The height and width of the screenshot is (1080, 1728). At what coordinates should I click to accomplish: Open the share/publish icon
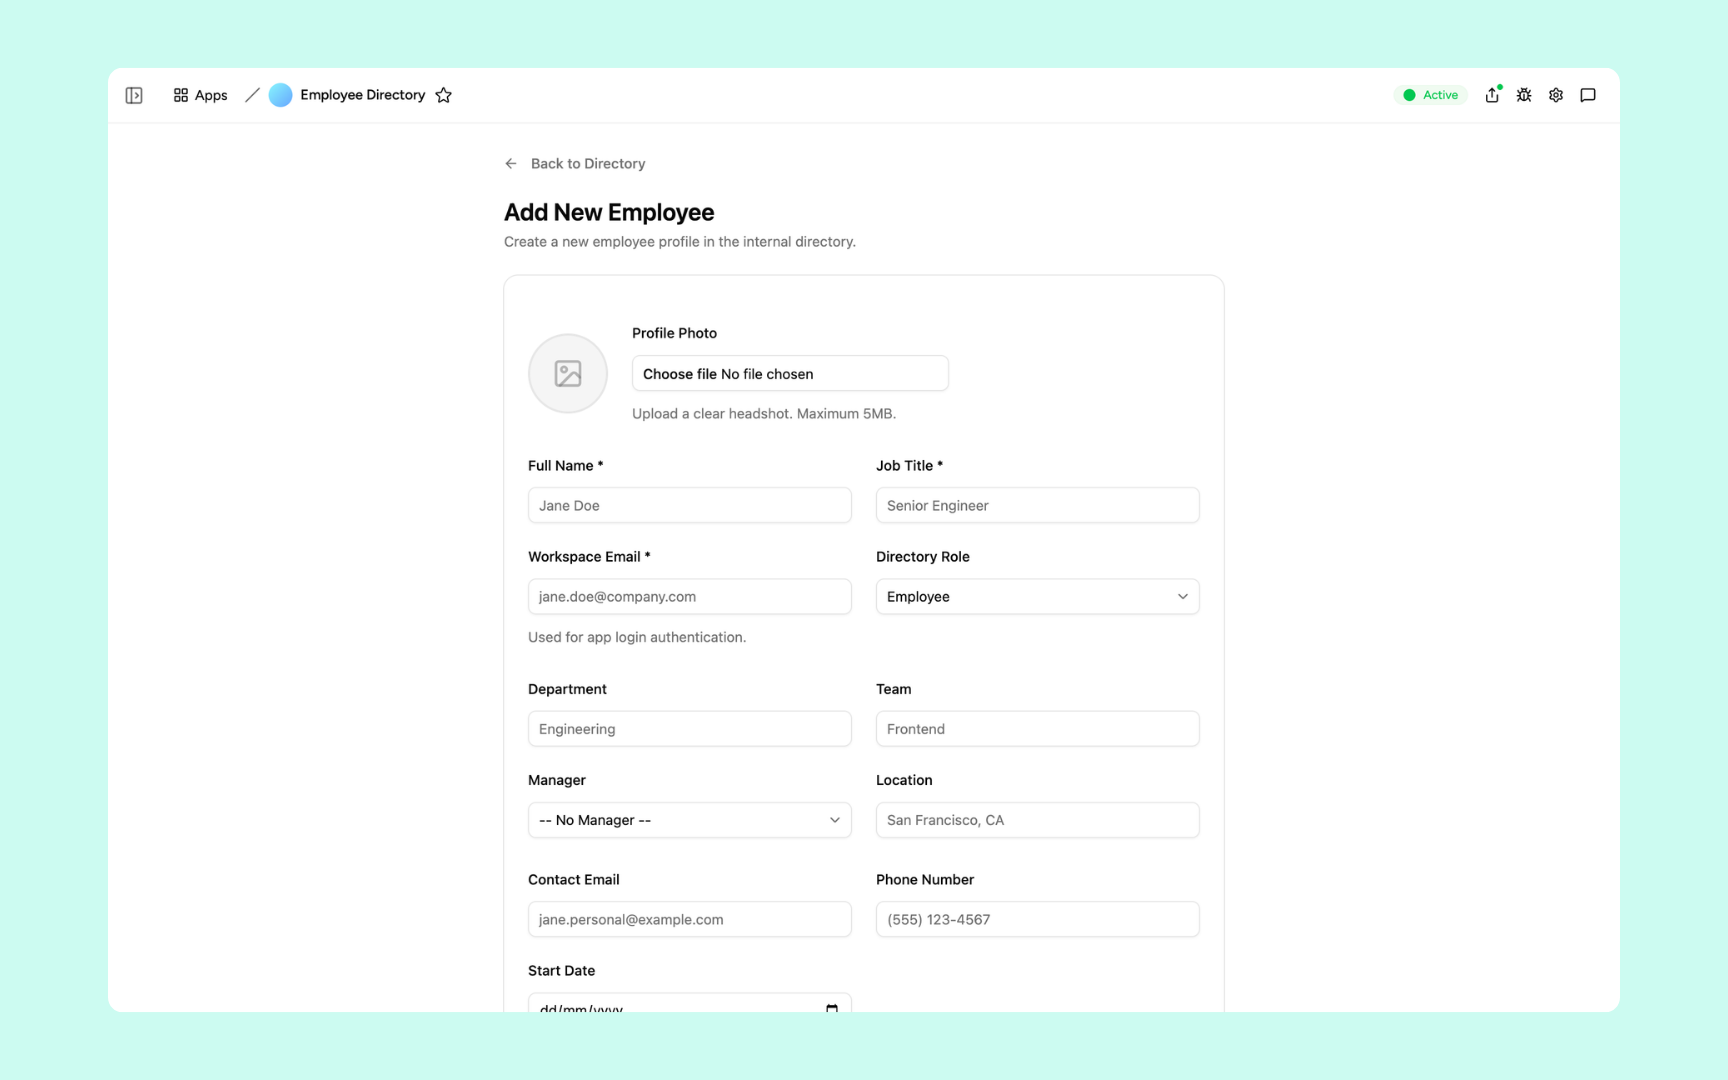1492,95
